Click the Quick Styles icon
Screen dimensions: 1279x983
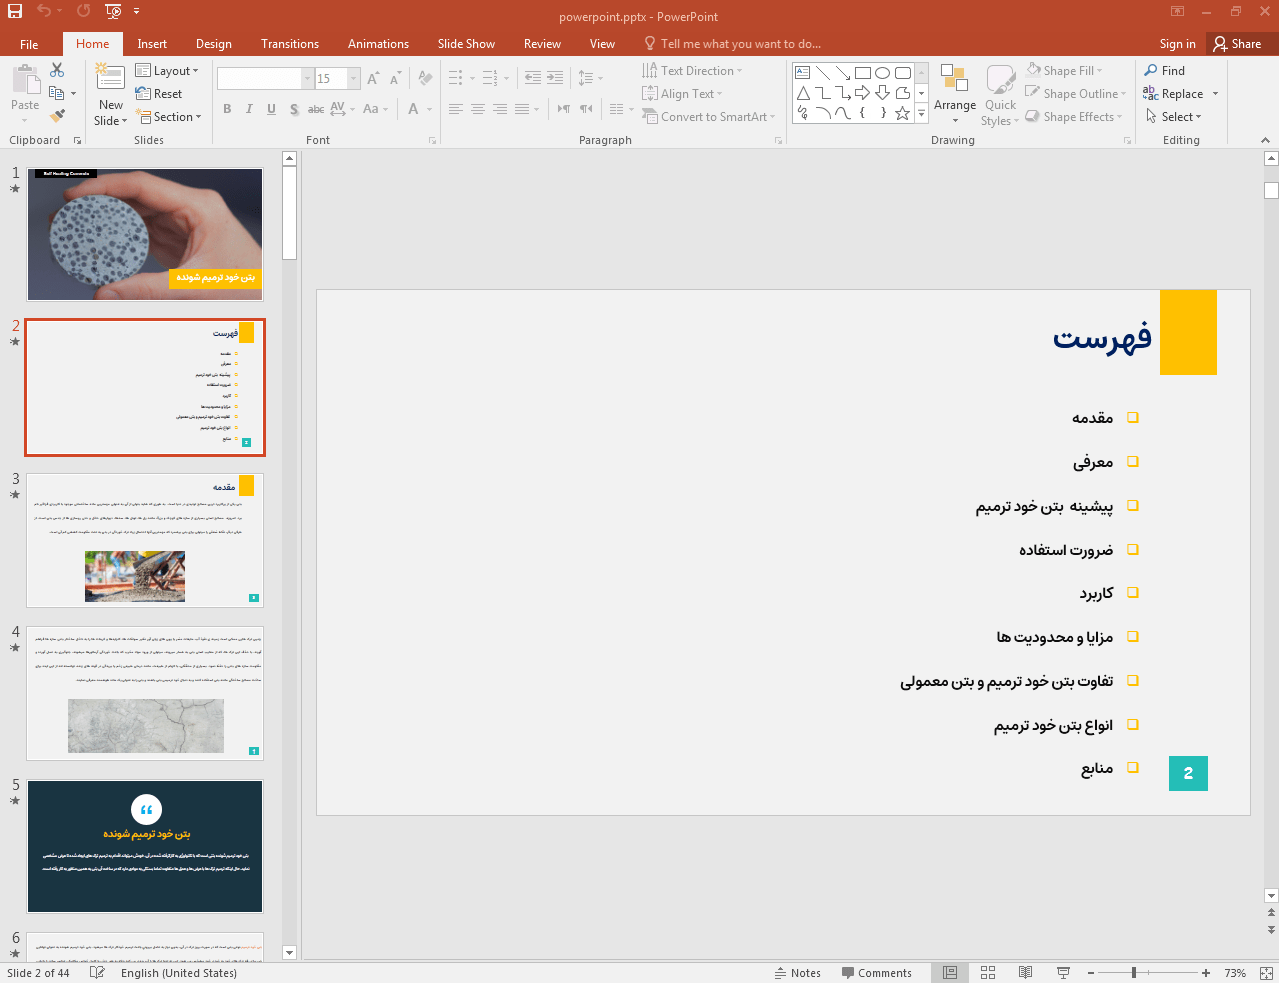1000,90
